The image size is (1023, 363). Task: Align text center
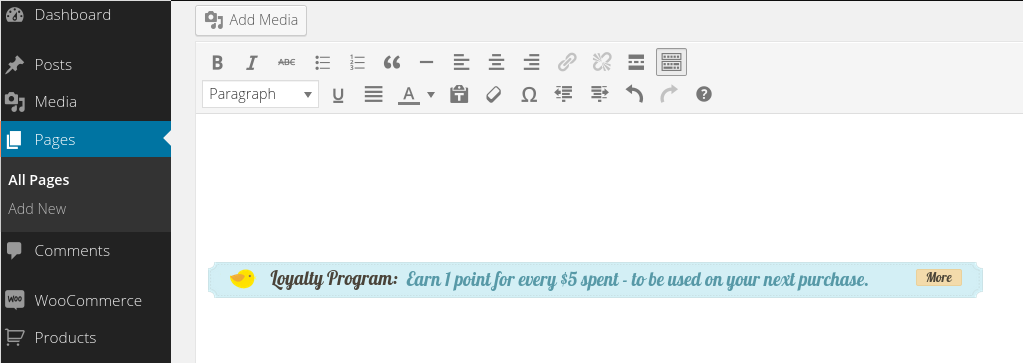[x=496, y=63]
